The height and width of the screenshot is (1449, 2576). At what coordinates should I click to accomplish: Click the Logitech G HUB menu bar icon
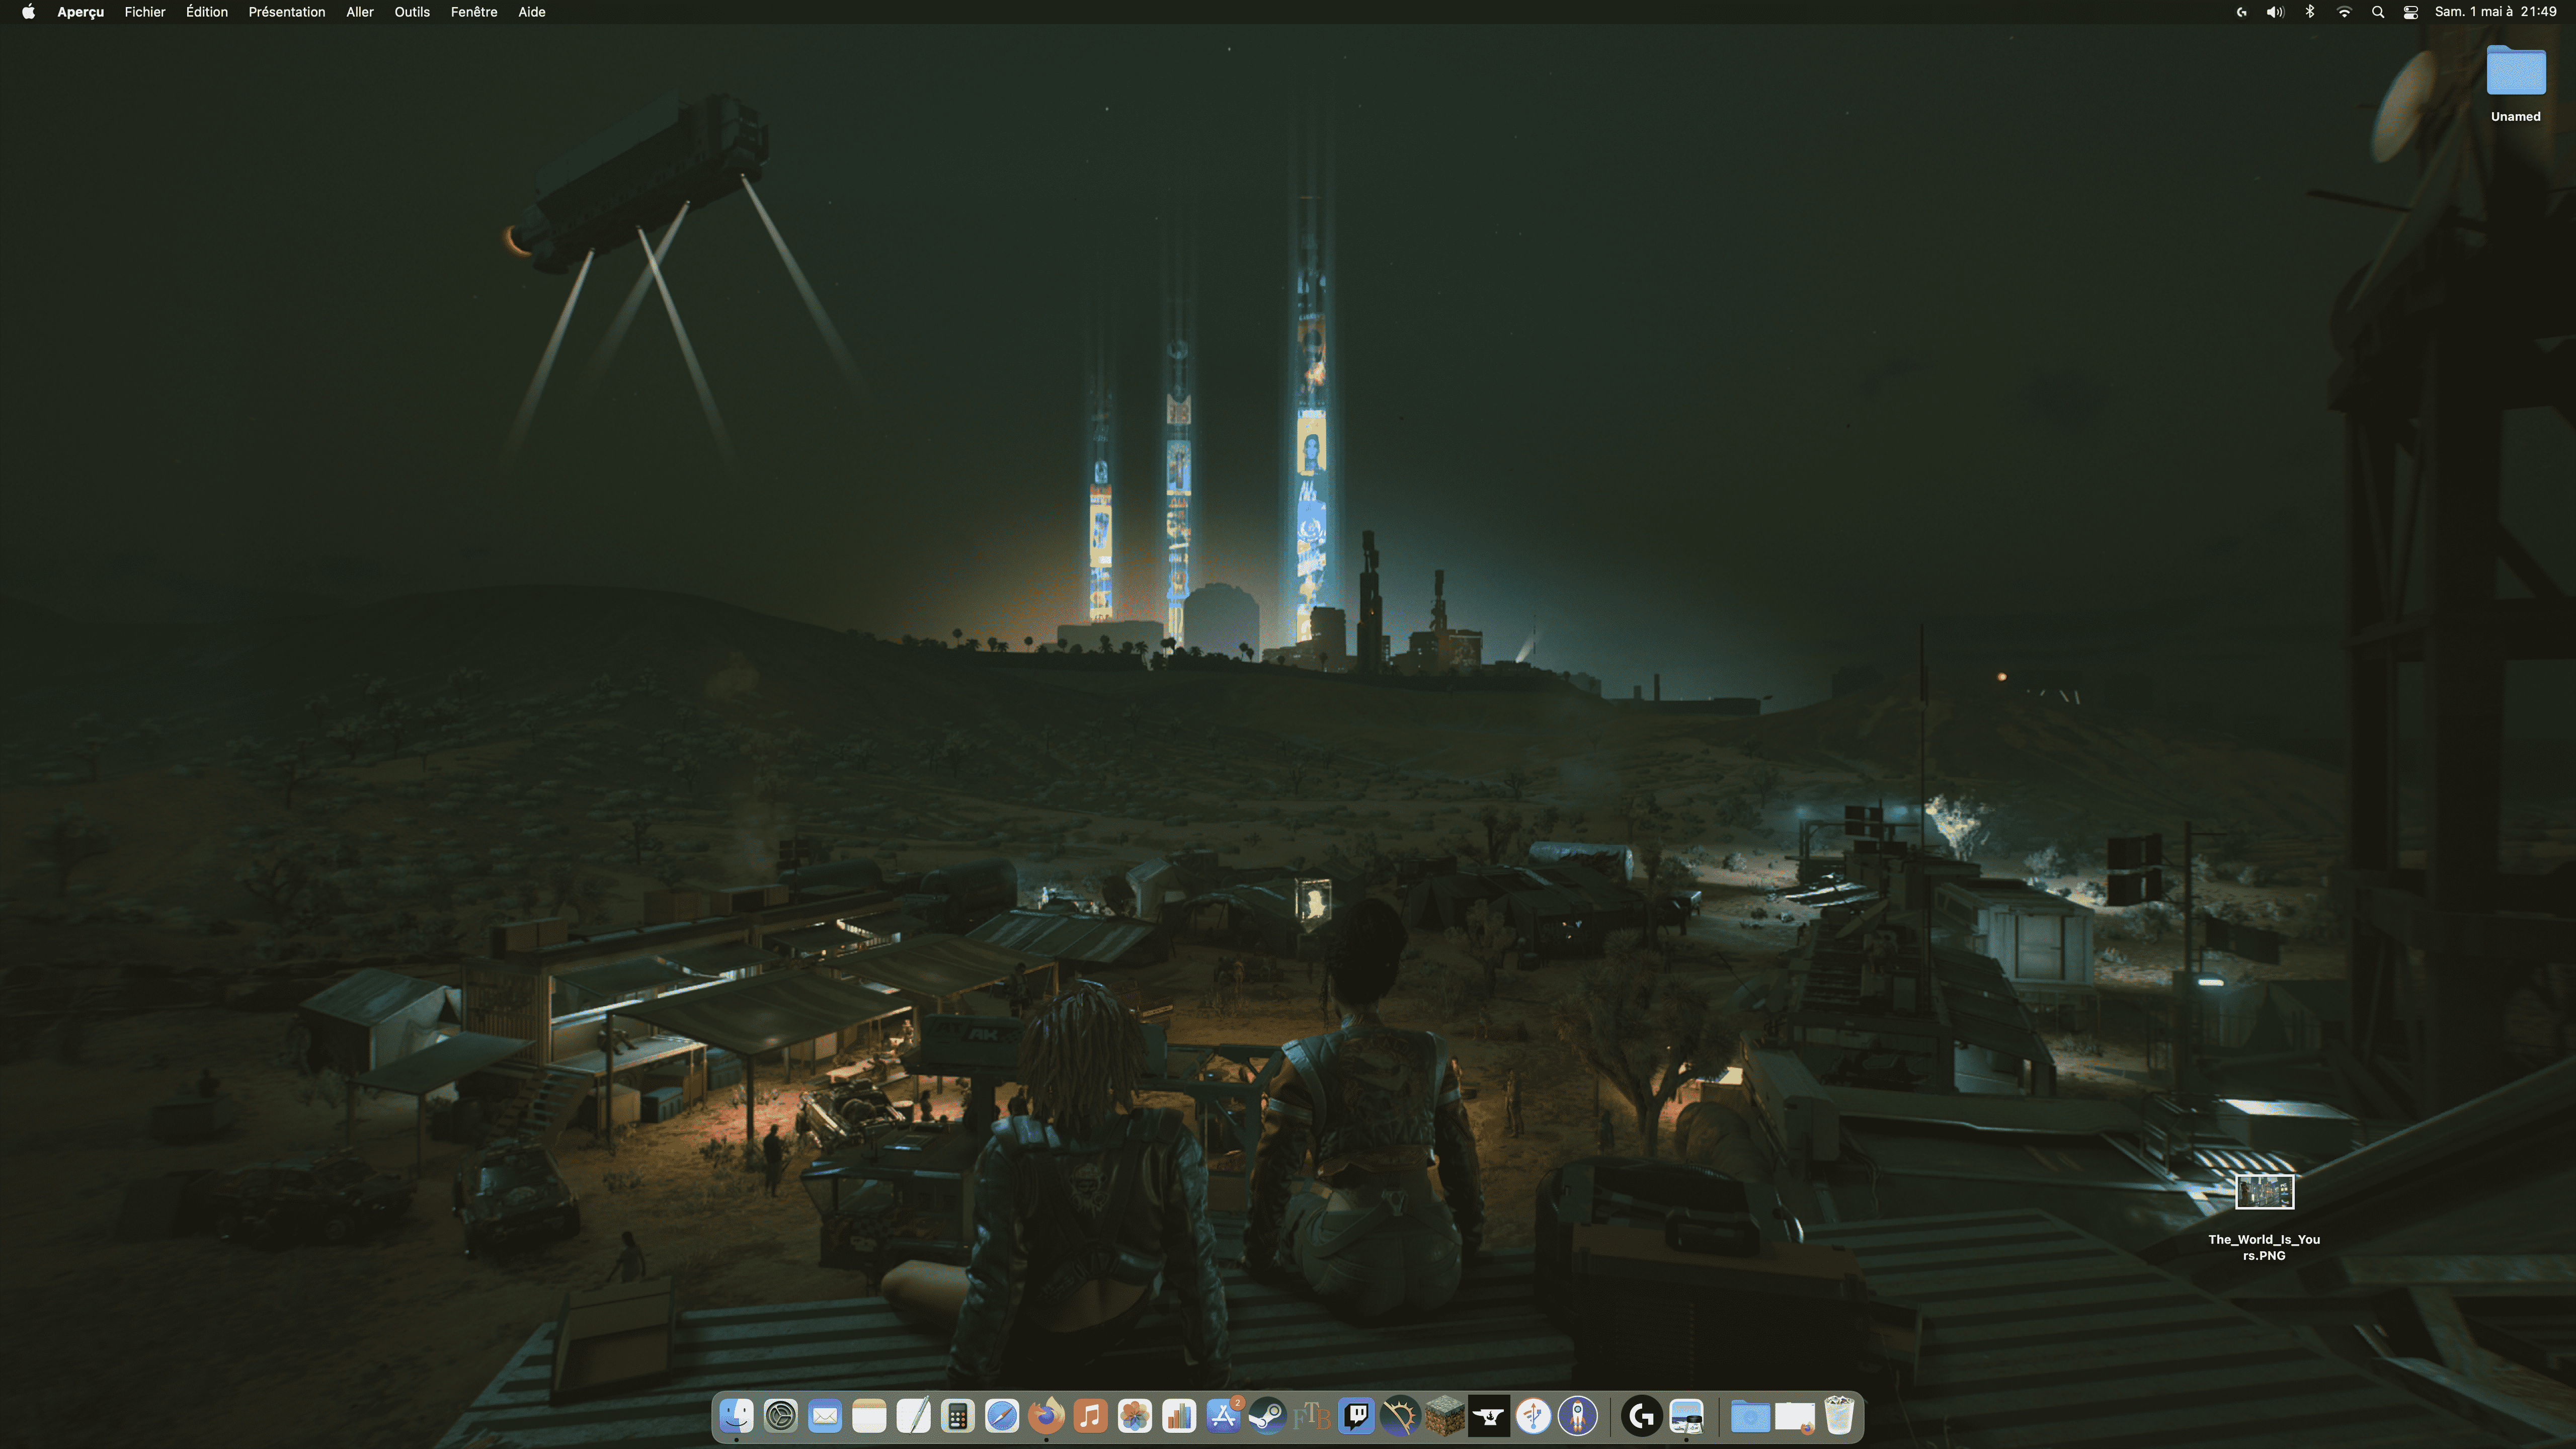click(2242, 12)
